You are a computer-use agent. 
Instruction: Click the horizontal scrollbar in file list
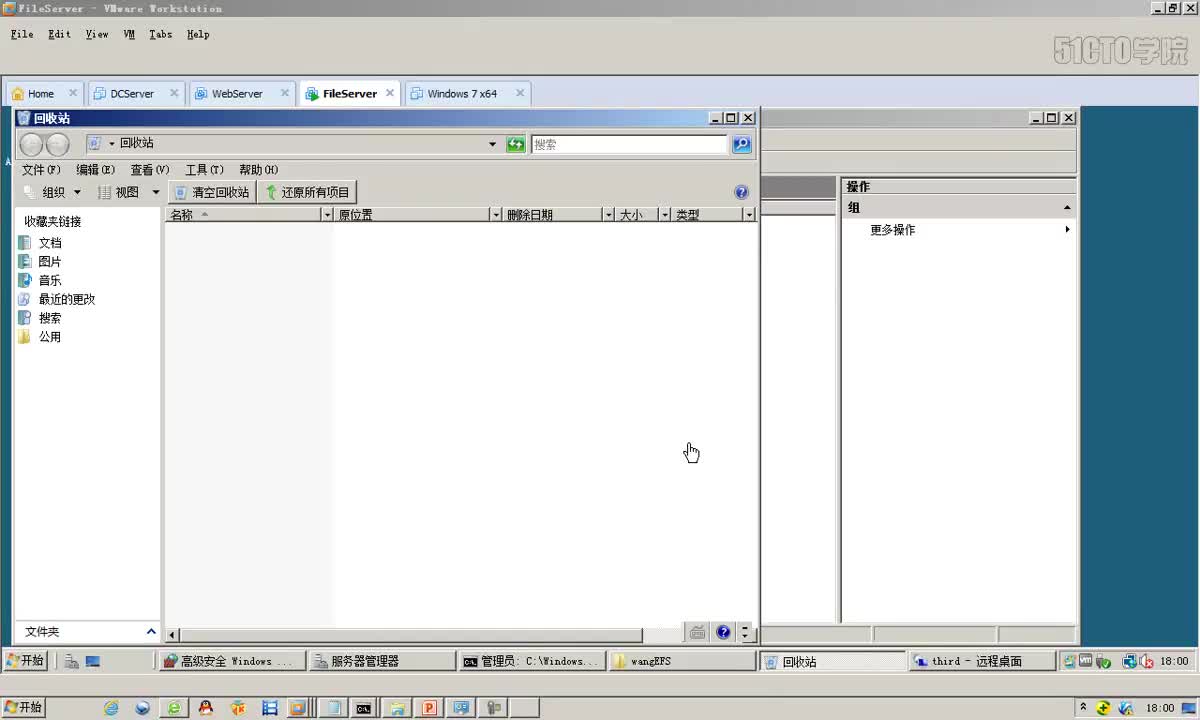(x=410, y=635)
